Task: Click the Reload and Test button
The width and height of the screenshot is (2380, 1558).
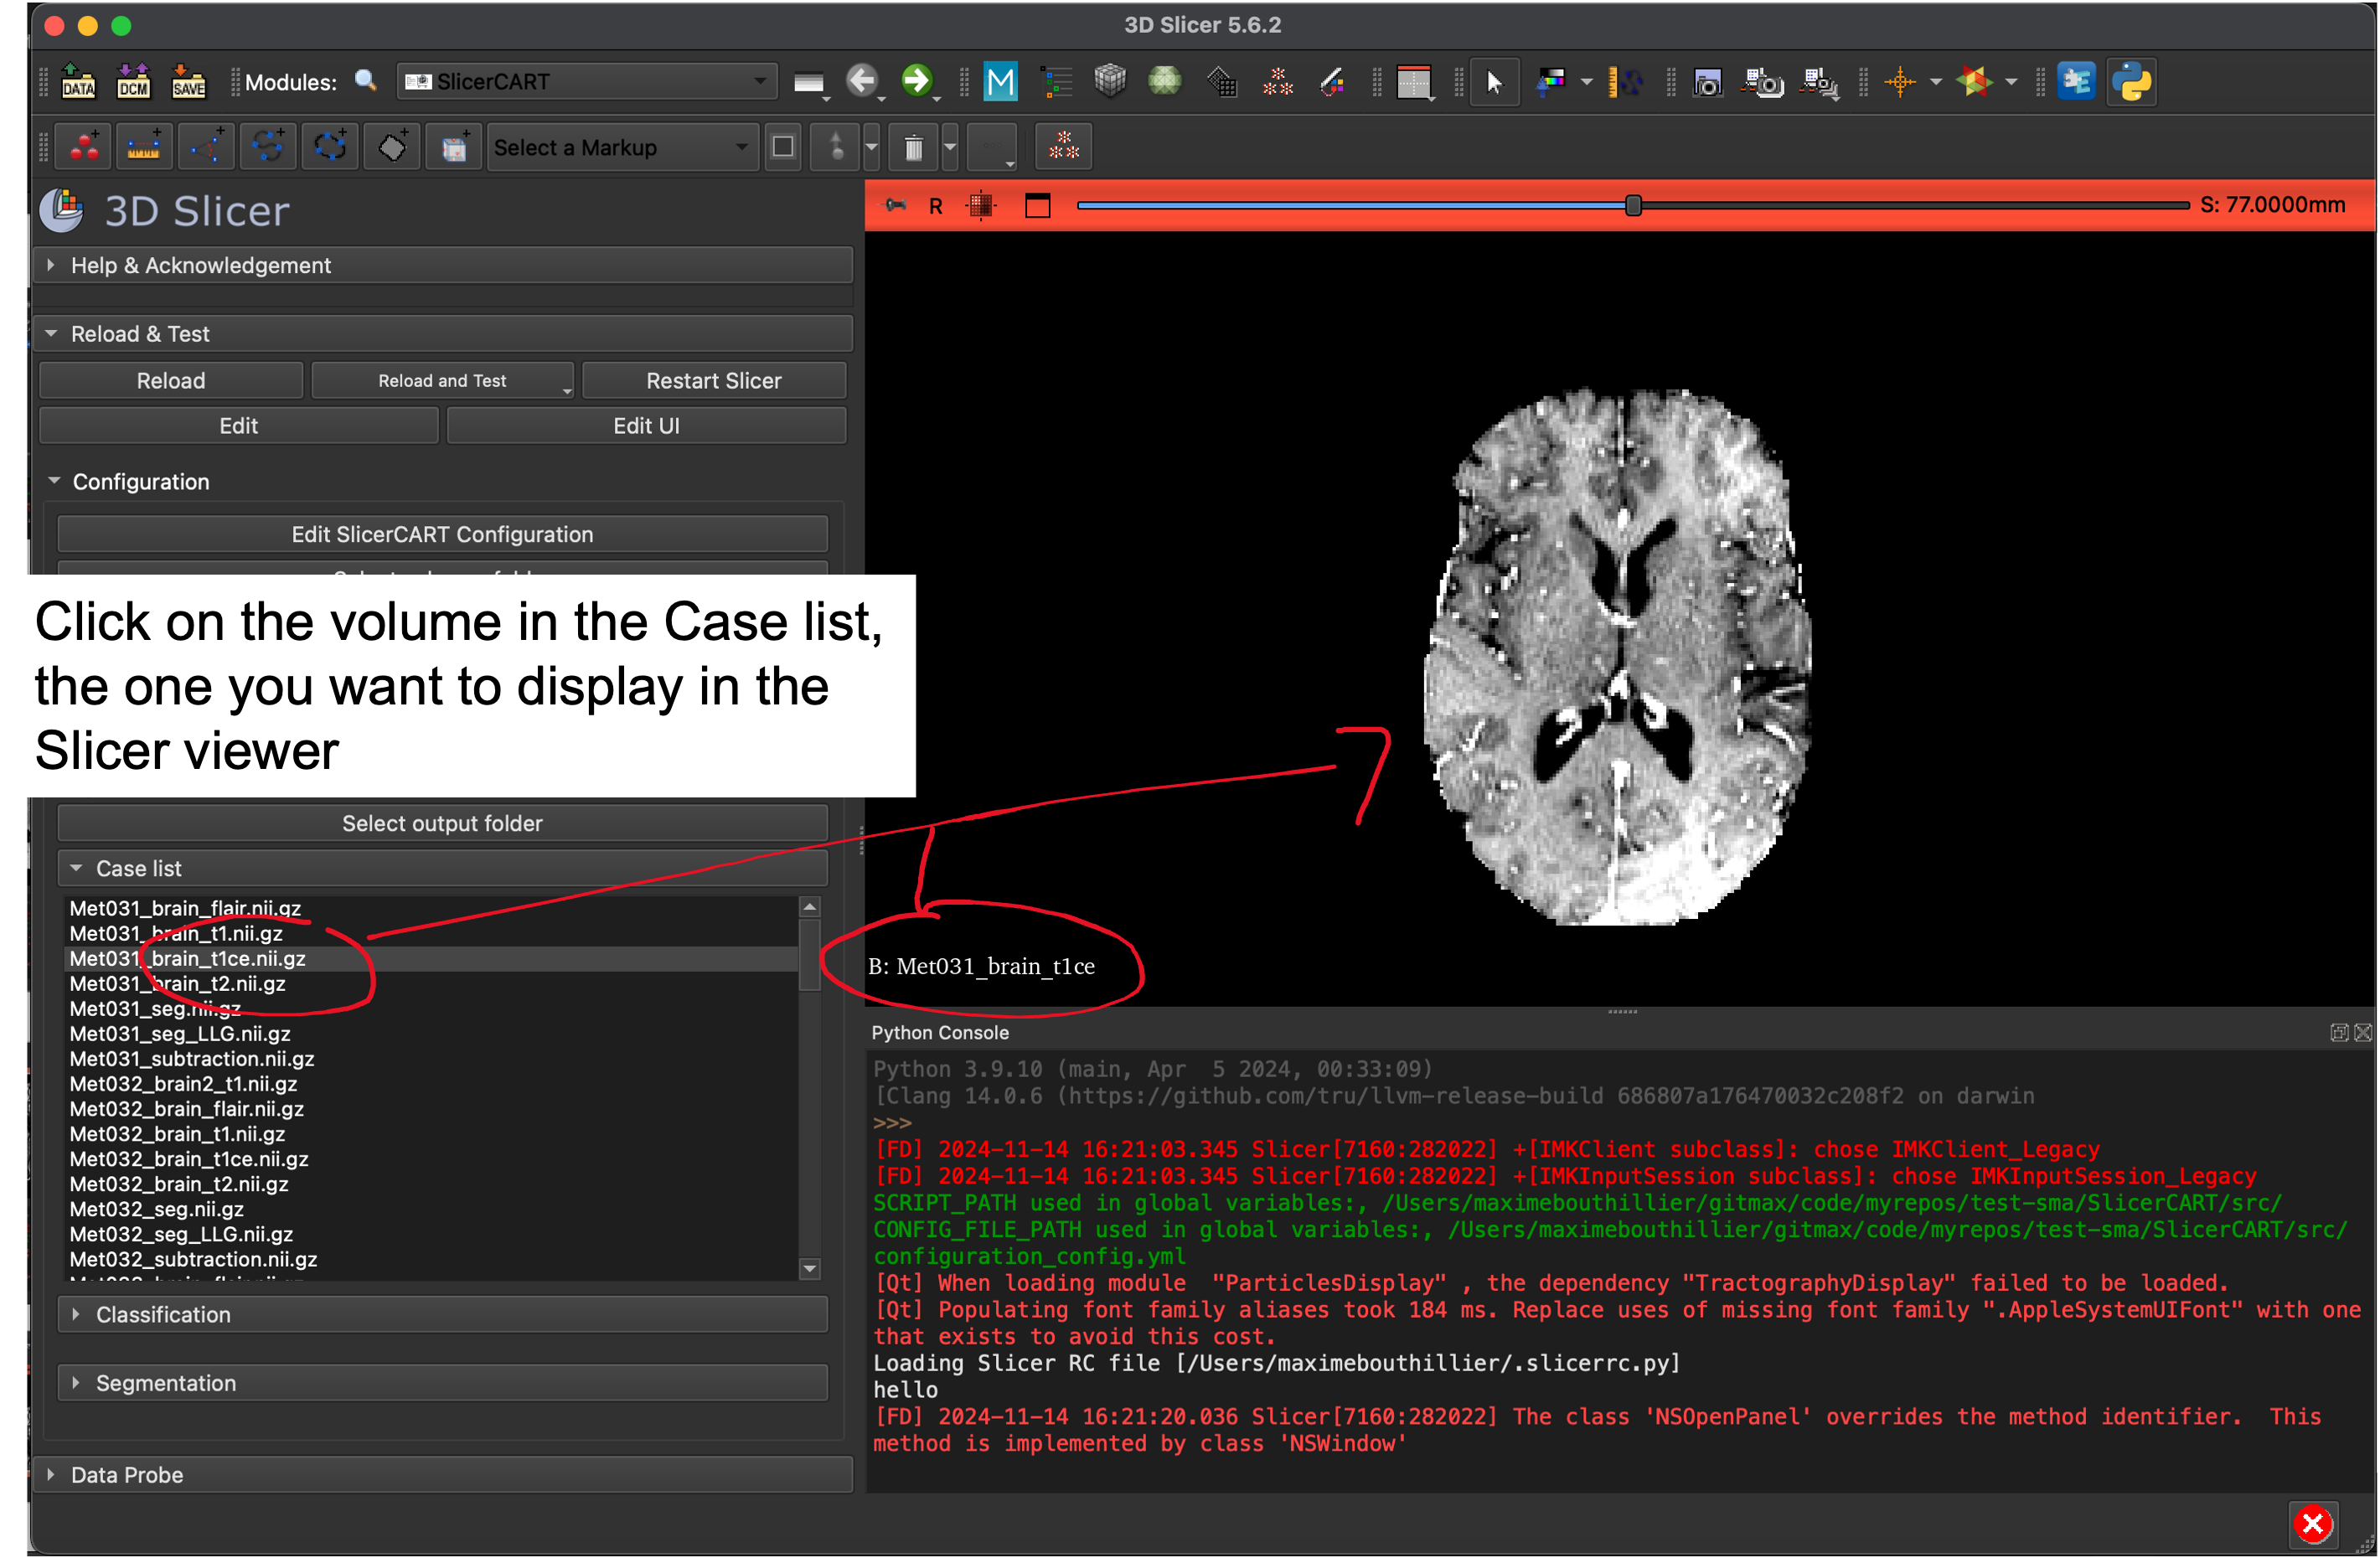Action: coord(442,380)
